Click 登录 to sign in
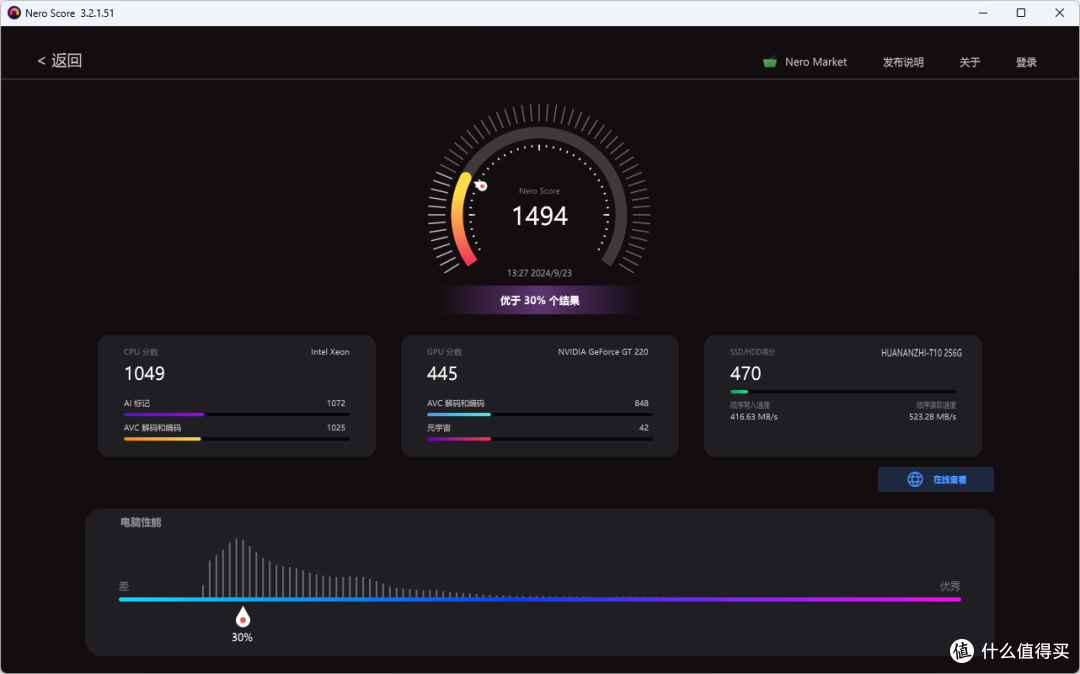Viewport: 1080px width, 674px height. pos(1026,62)
